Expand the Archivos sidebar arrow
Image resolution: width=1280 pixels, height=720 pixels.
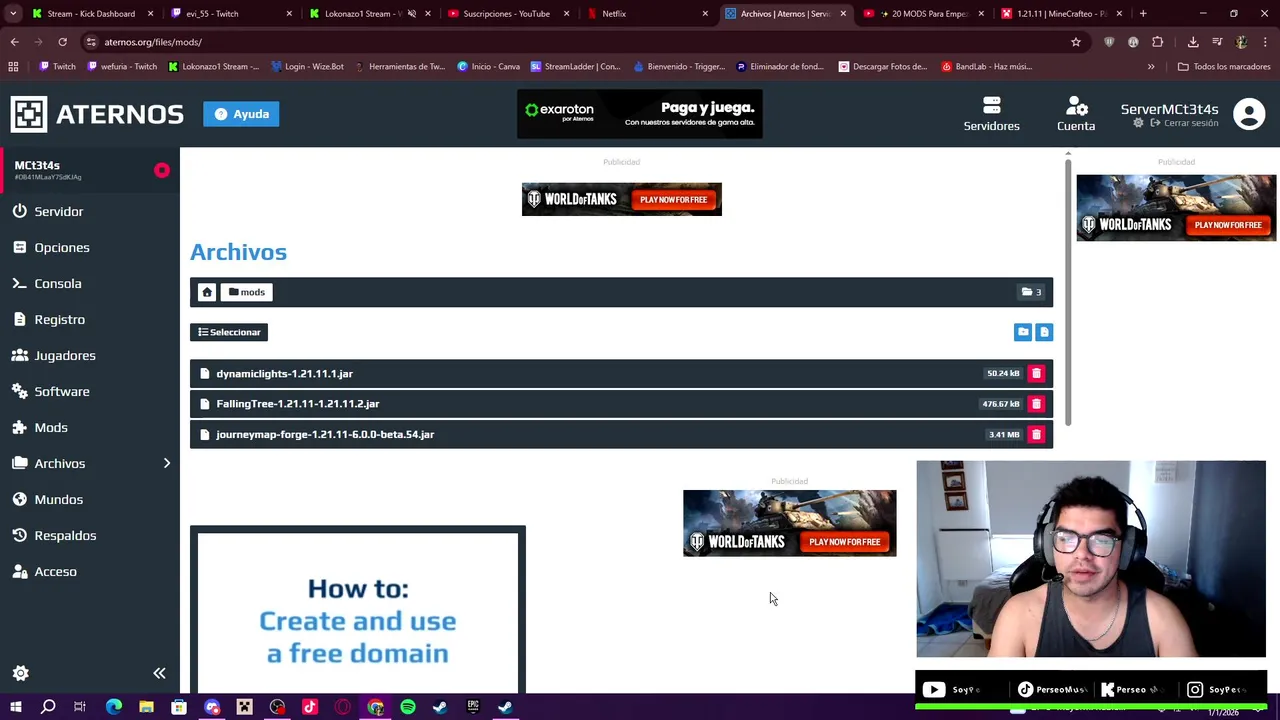pyautogui.click(x=167, y=463)
